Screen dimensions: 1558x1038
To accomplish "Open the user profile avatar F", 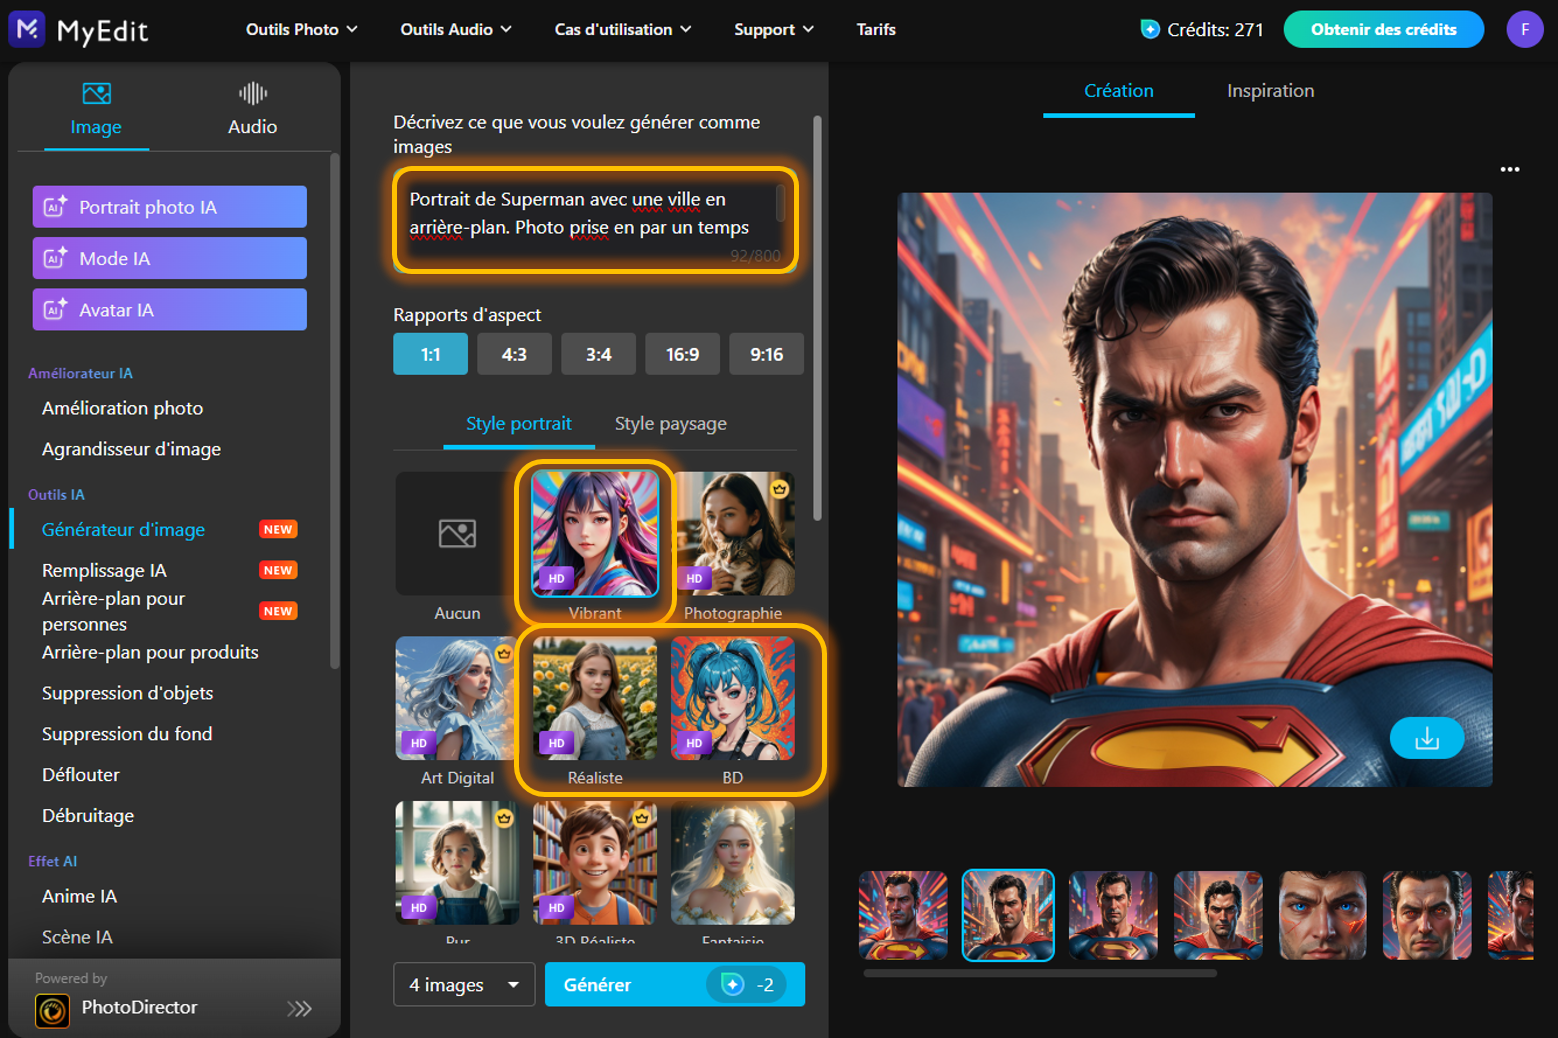I will click(1524, 30).
